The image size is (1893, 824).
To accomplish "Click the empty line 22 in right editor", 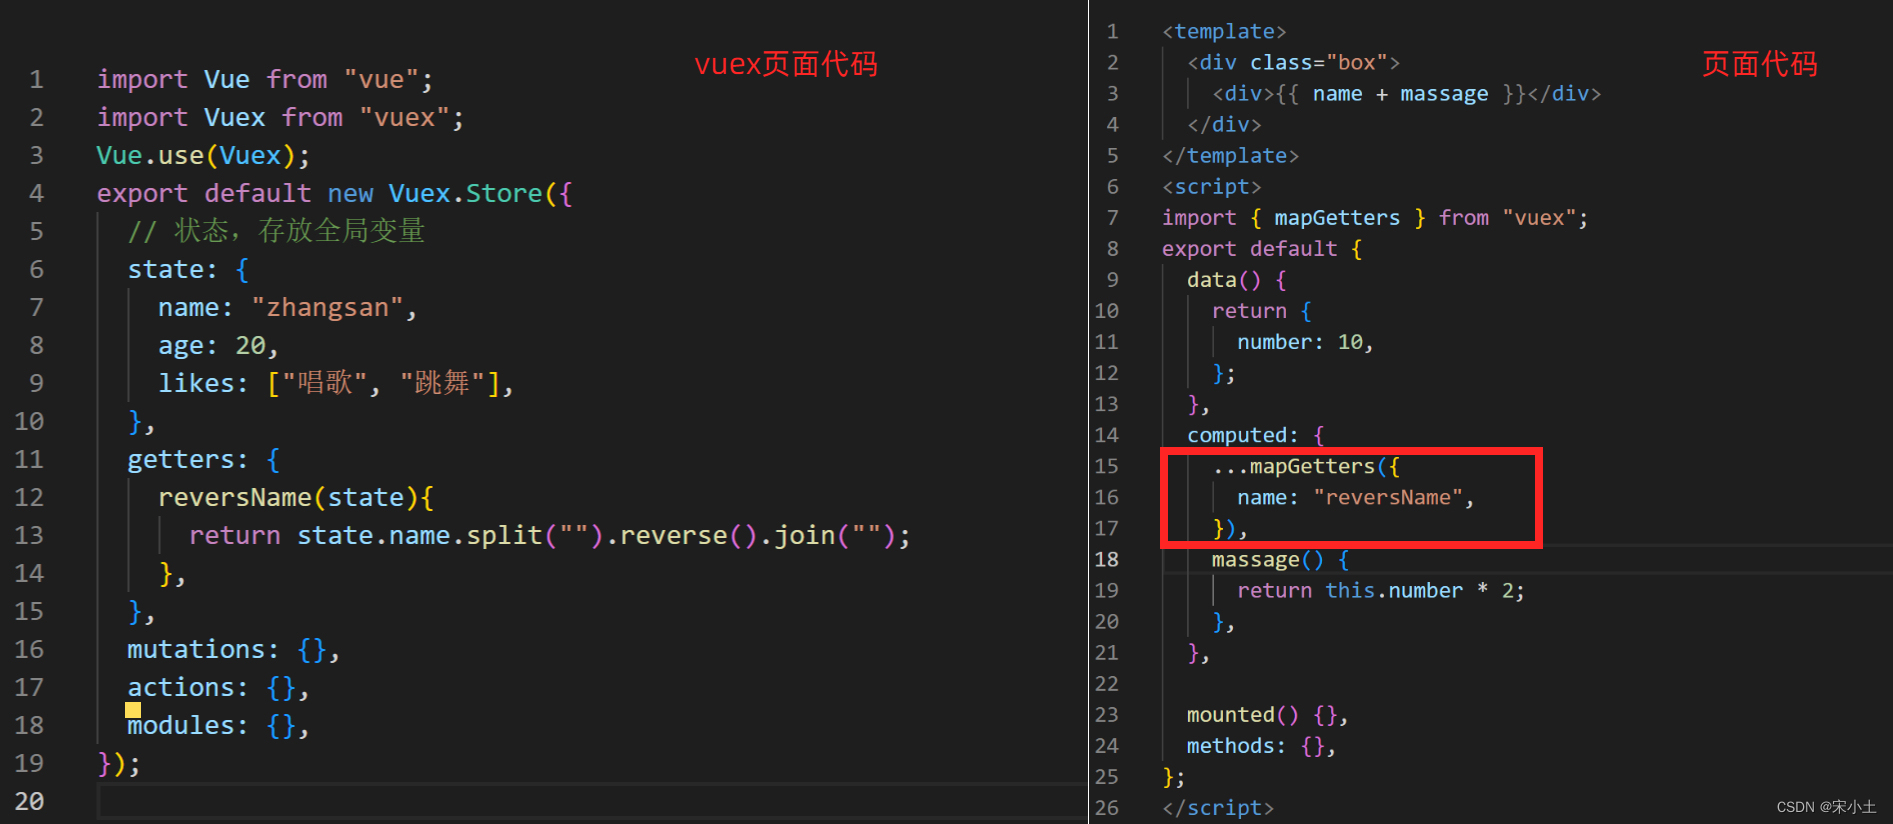I will coord(1525,683).
